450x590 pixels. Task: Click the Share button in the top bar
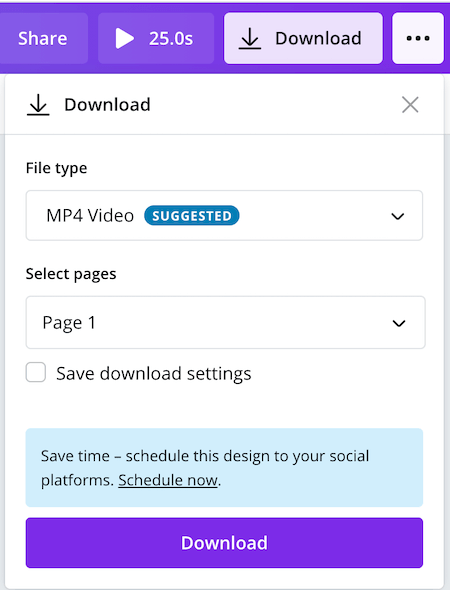(x=43, y=38)
